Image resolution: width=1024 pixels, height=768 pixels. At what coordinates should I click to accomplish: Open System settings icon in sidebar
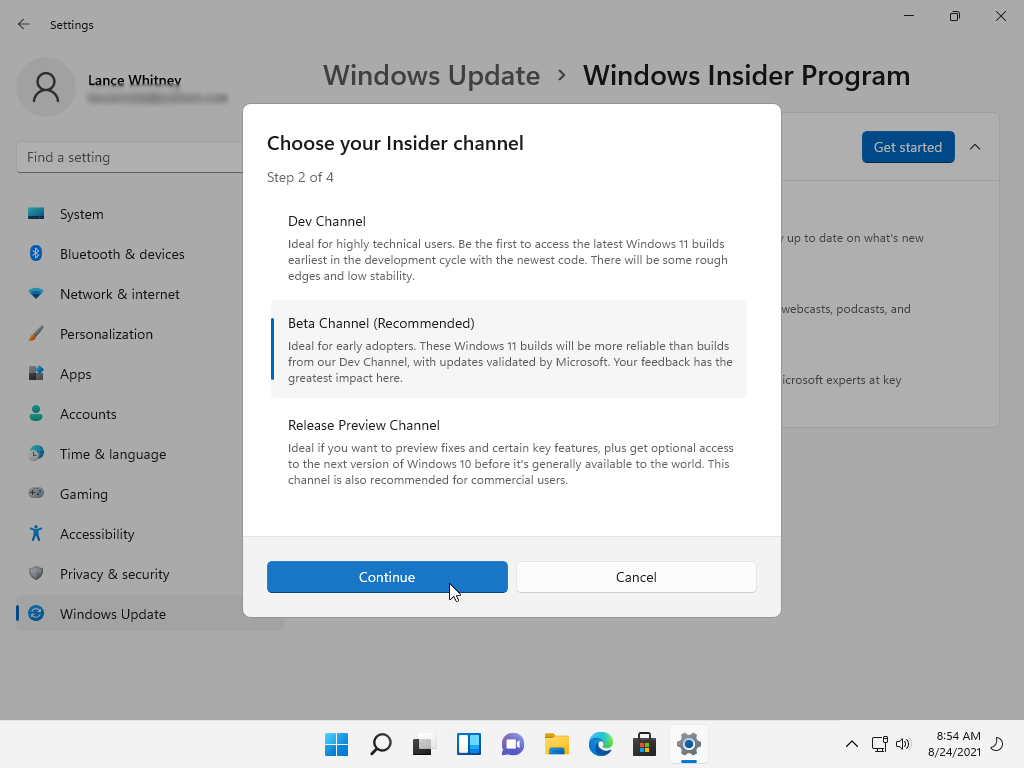[36, 214]
